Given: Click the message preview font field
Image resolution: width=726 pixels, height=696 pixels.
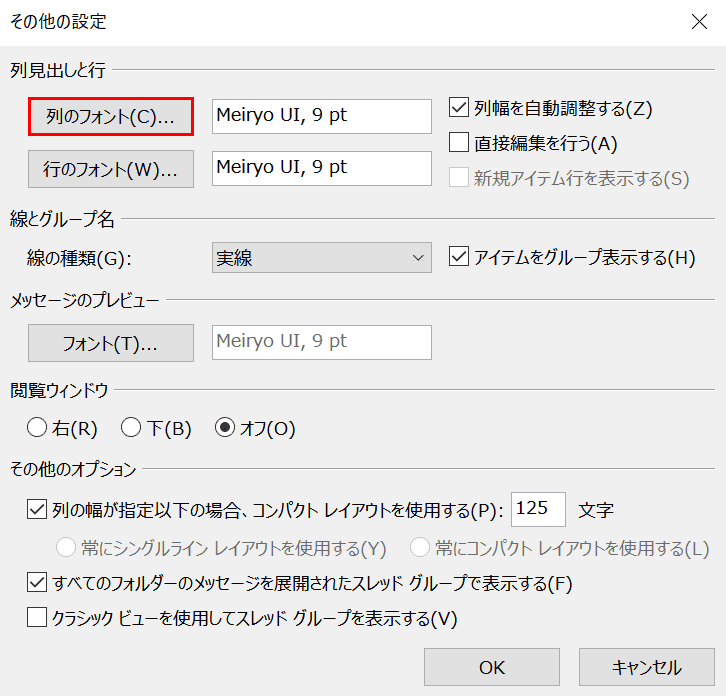Looking at the screenshot, I should click(322, 342).
